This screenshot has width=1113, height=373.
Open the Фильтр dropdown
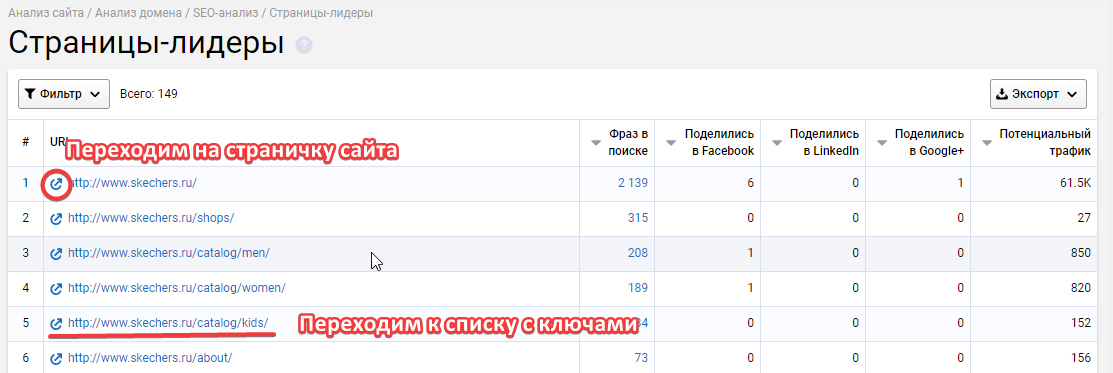point(64,94)
